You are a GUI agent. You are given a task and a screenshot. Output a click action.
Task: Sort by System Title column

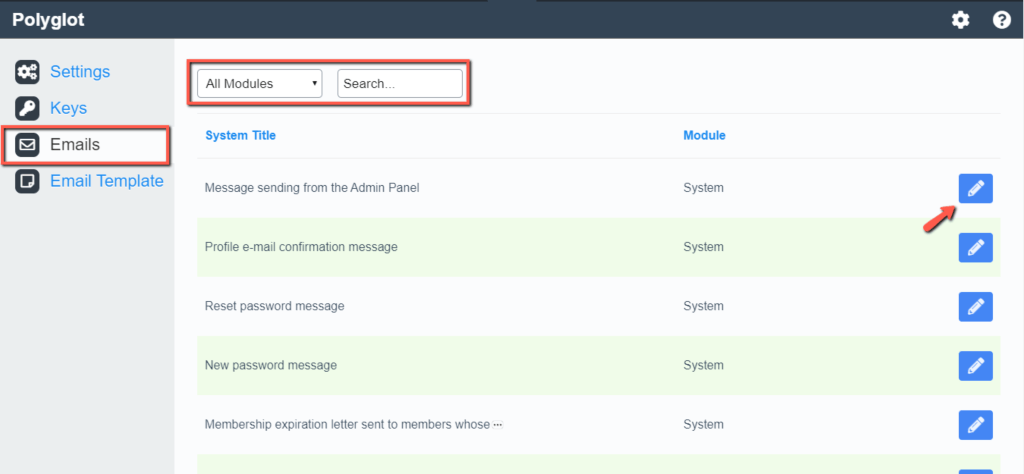point(240,136)
